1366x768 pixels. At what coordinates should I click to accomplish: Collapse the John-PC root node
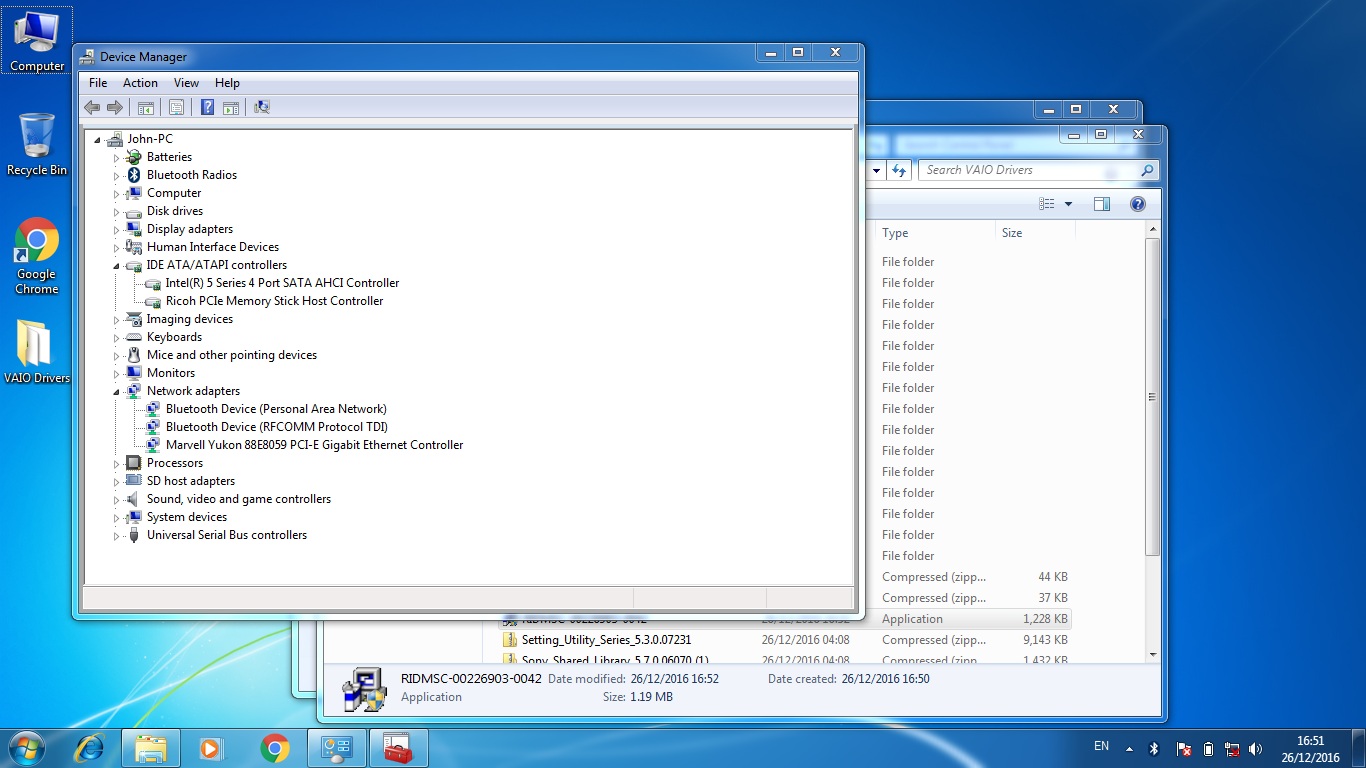point(98,140)
